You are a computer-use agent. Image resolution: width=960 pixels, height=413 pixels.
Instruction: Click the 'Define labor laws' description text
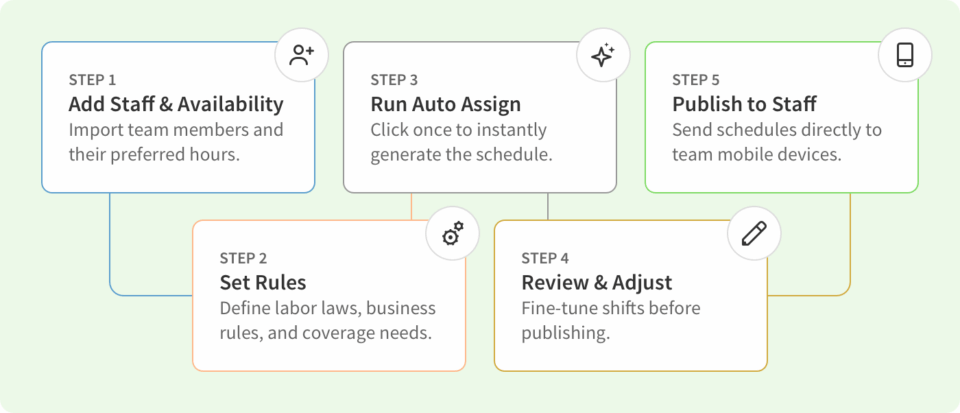(x=328, y=321)
